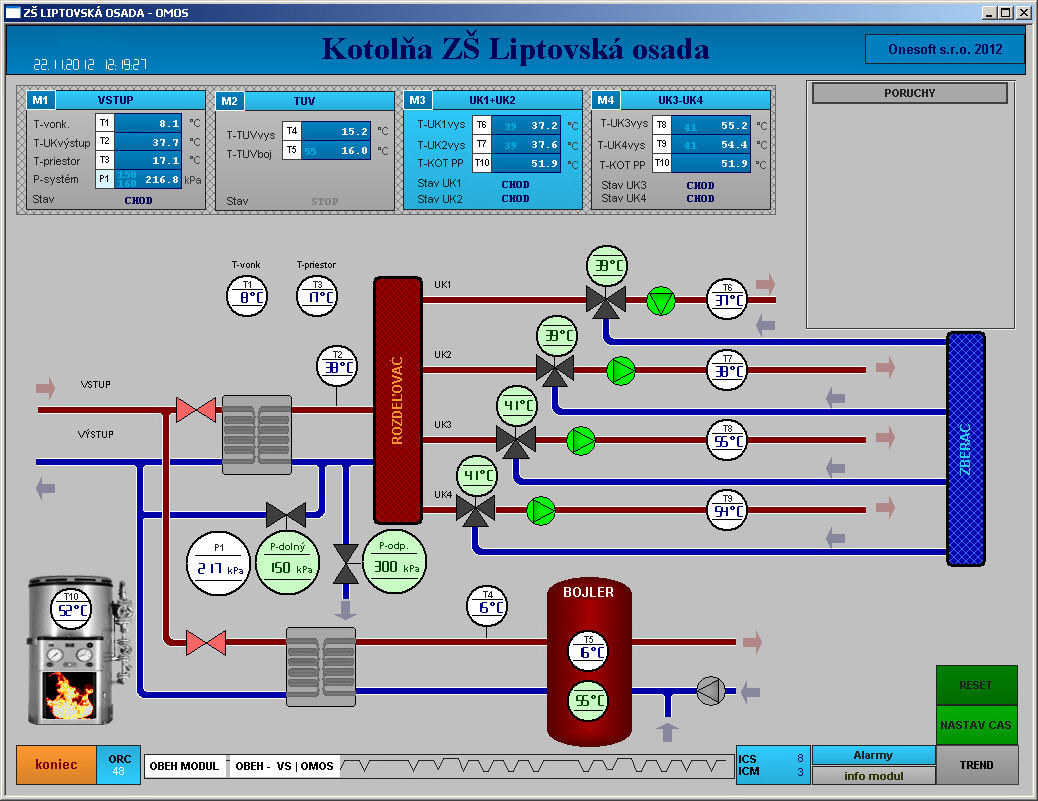Screen dimensions: 1038x801
Task: Click the BOJLER tank
Action: click(589, 662)
